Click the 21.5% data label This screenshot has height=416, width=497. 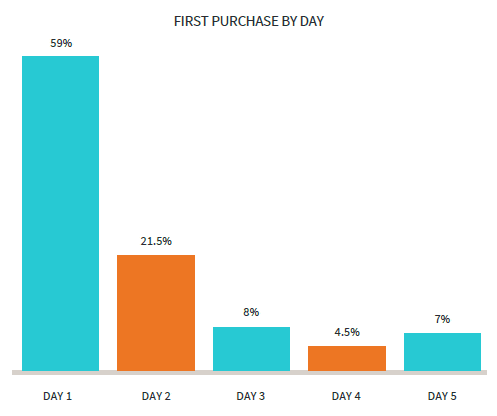tap(156, 241)
